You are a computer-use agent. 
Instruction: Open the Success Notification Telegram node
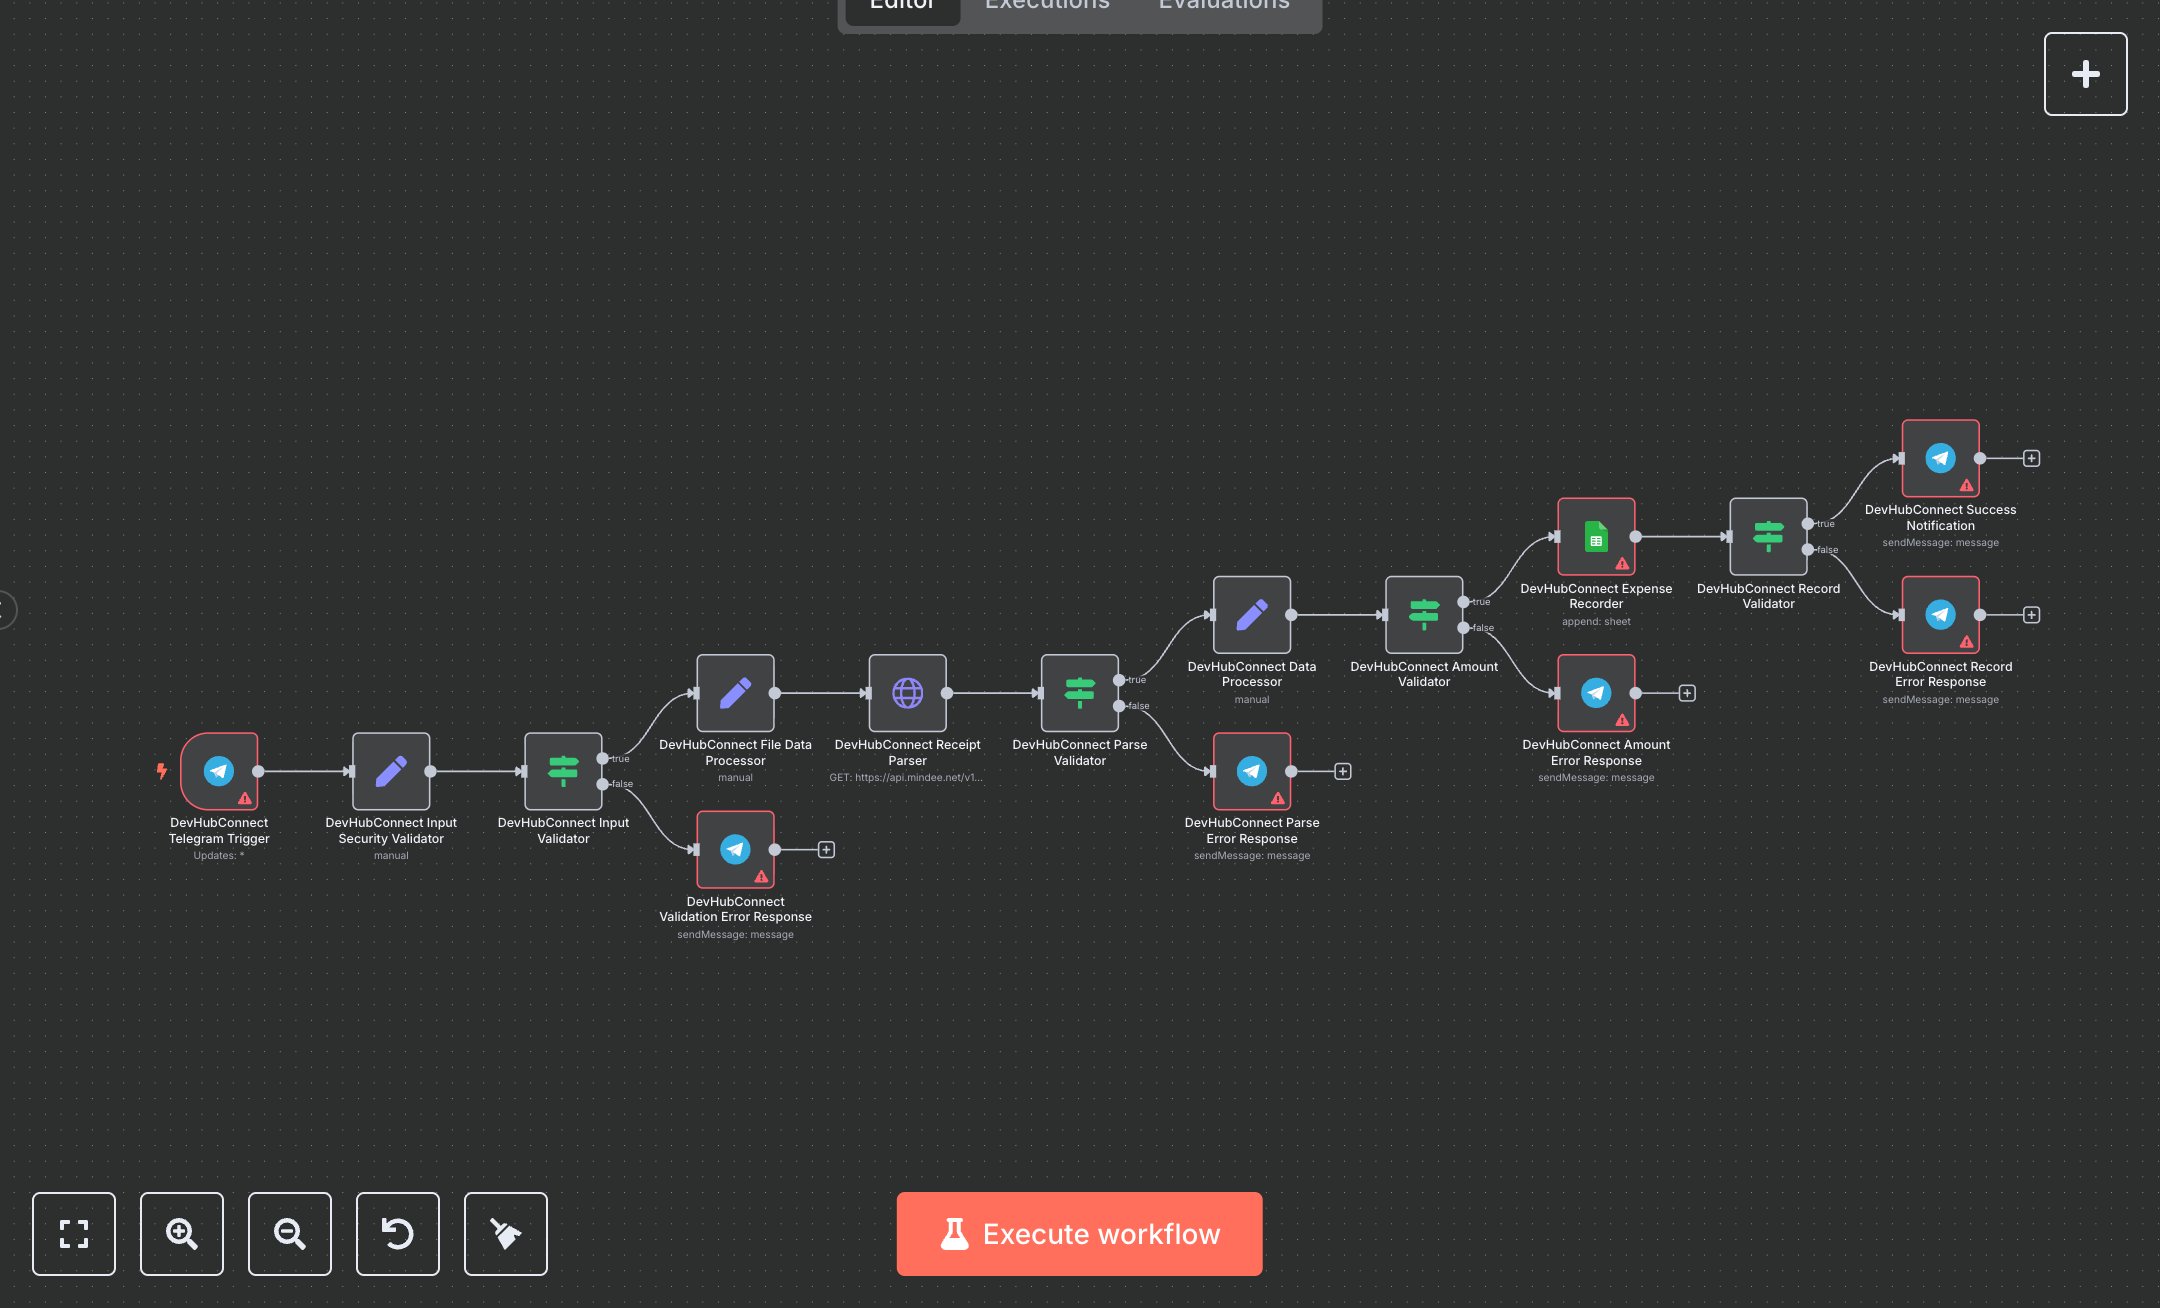click(1940, 458)
